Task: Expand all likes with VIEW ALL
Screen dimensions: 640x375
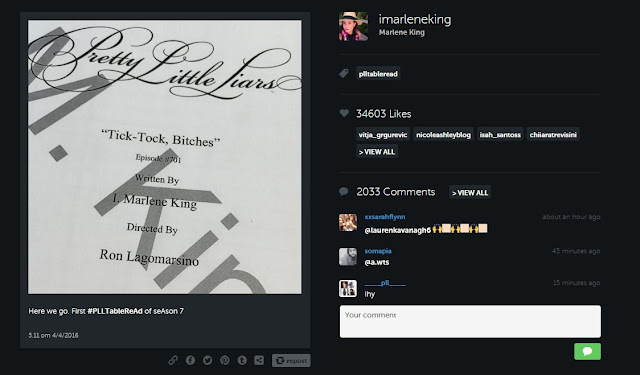Action: [377, 152]
